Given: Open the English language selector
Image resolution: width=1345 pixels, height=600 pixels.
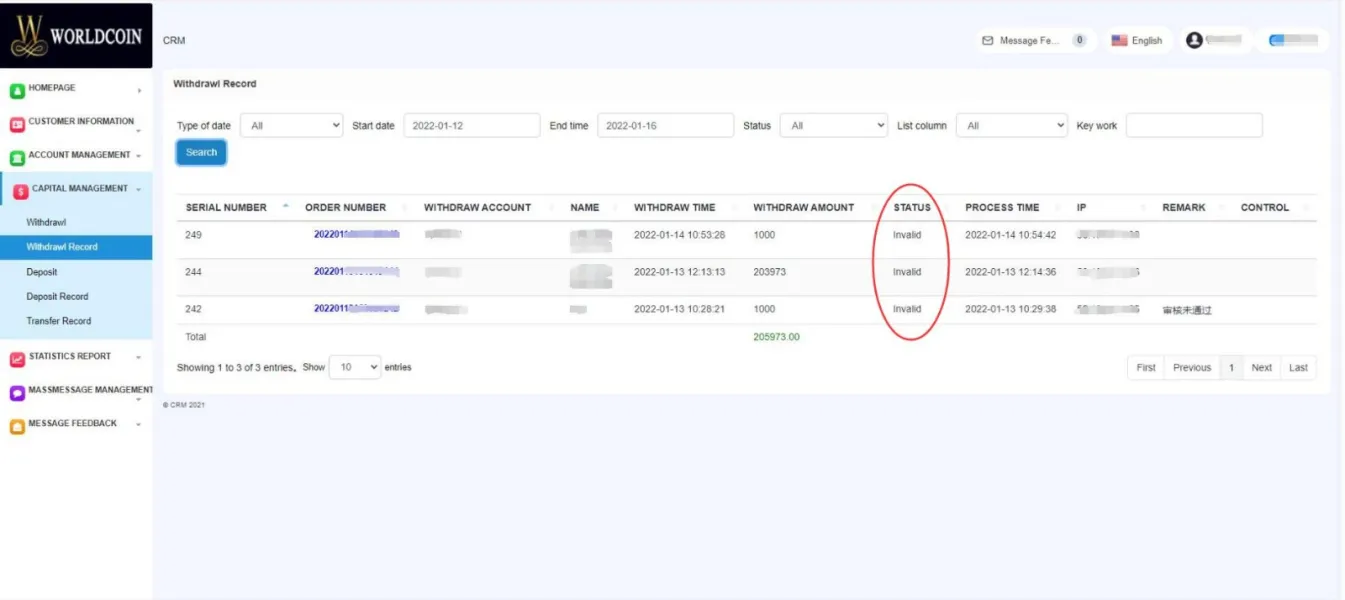Looking at the screenshot, I should [1137, 41].
